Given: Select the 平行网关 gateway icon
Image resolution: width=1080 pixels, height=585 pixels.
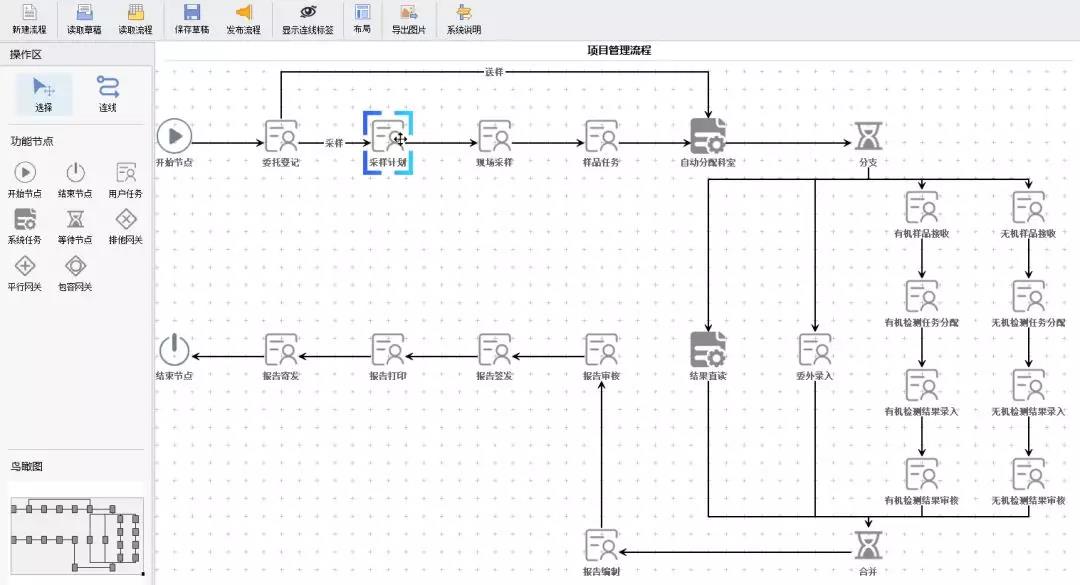Looking at the screenshot, I should pos(25,270).
